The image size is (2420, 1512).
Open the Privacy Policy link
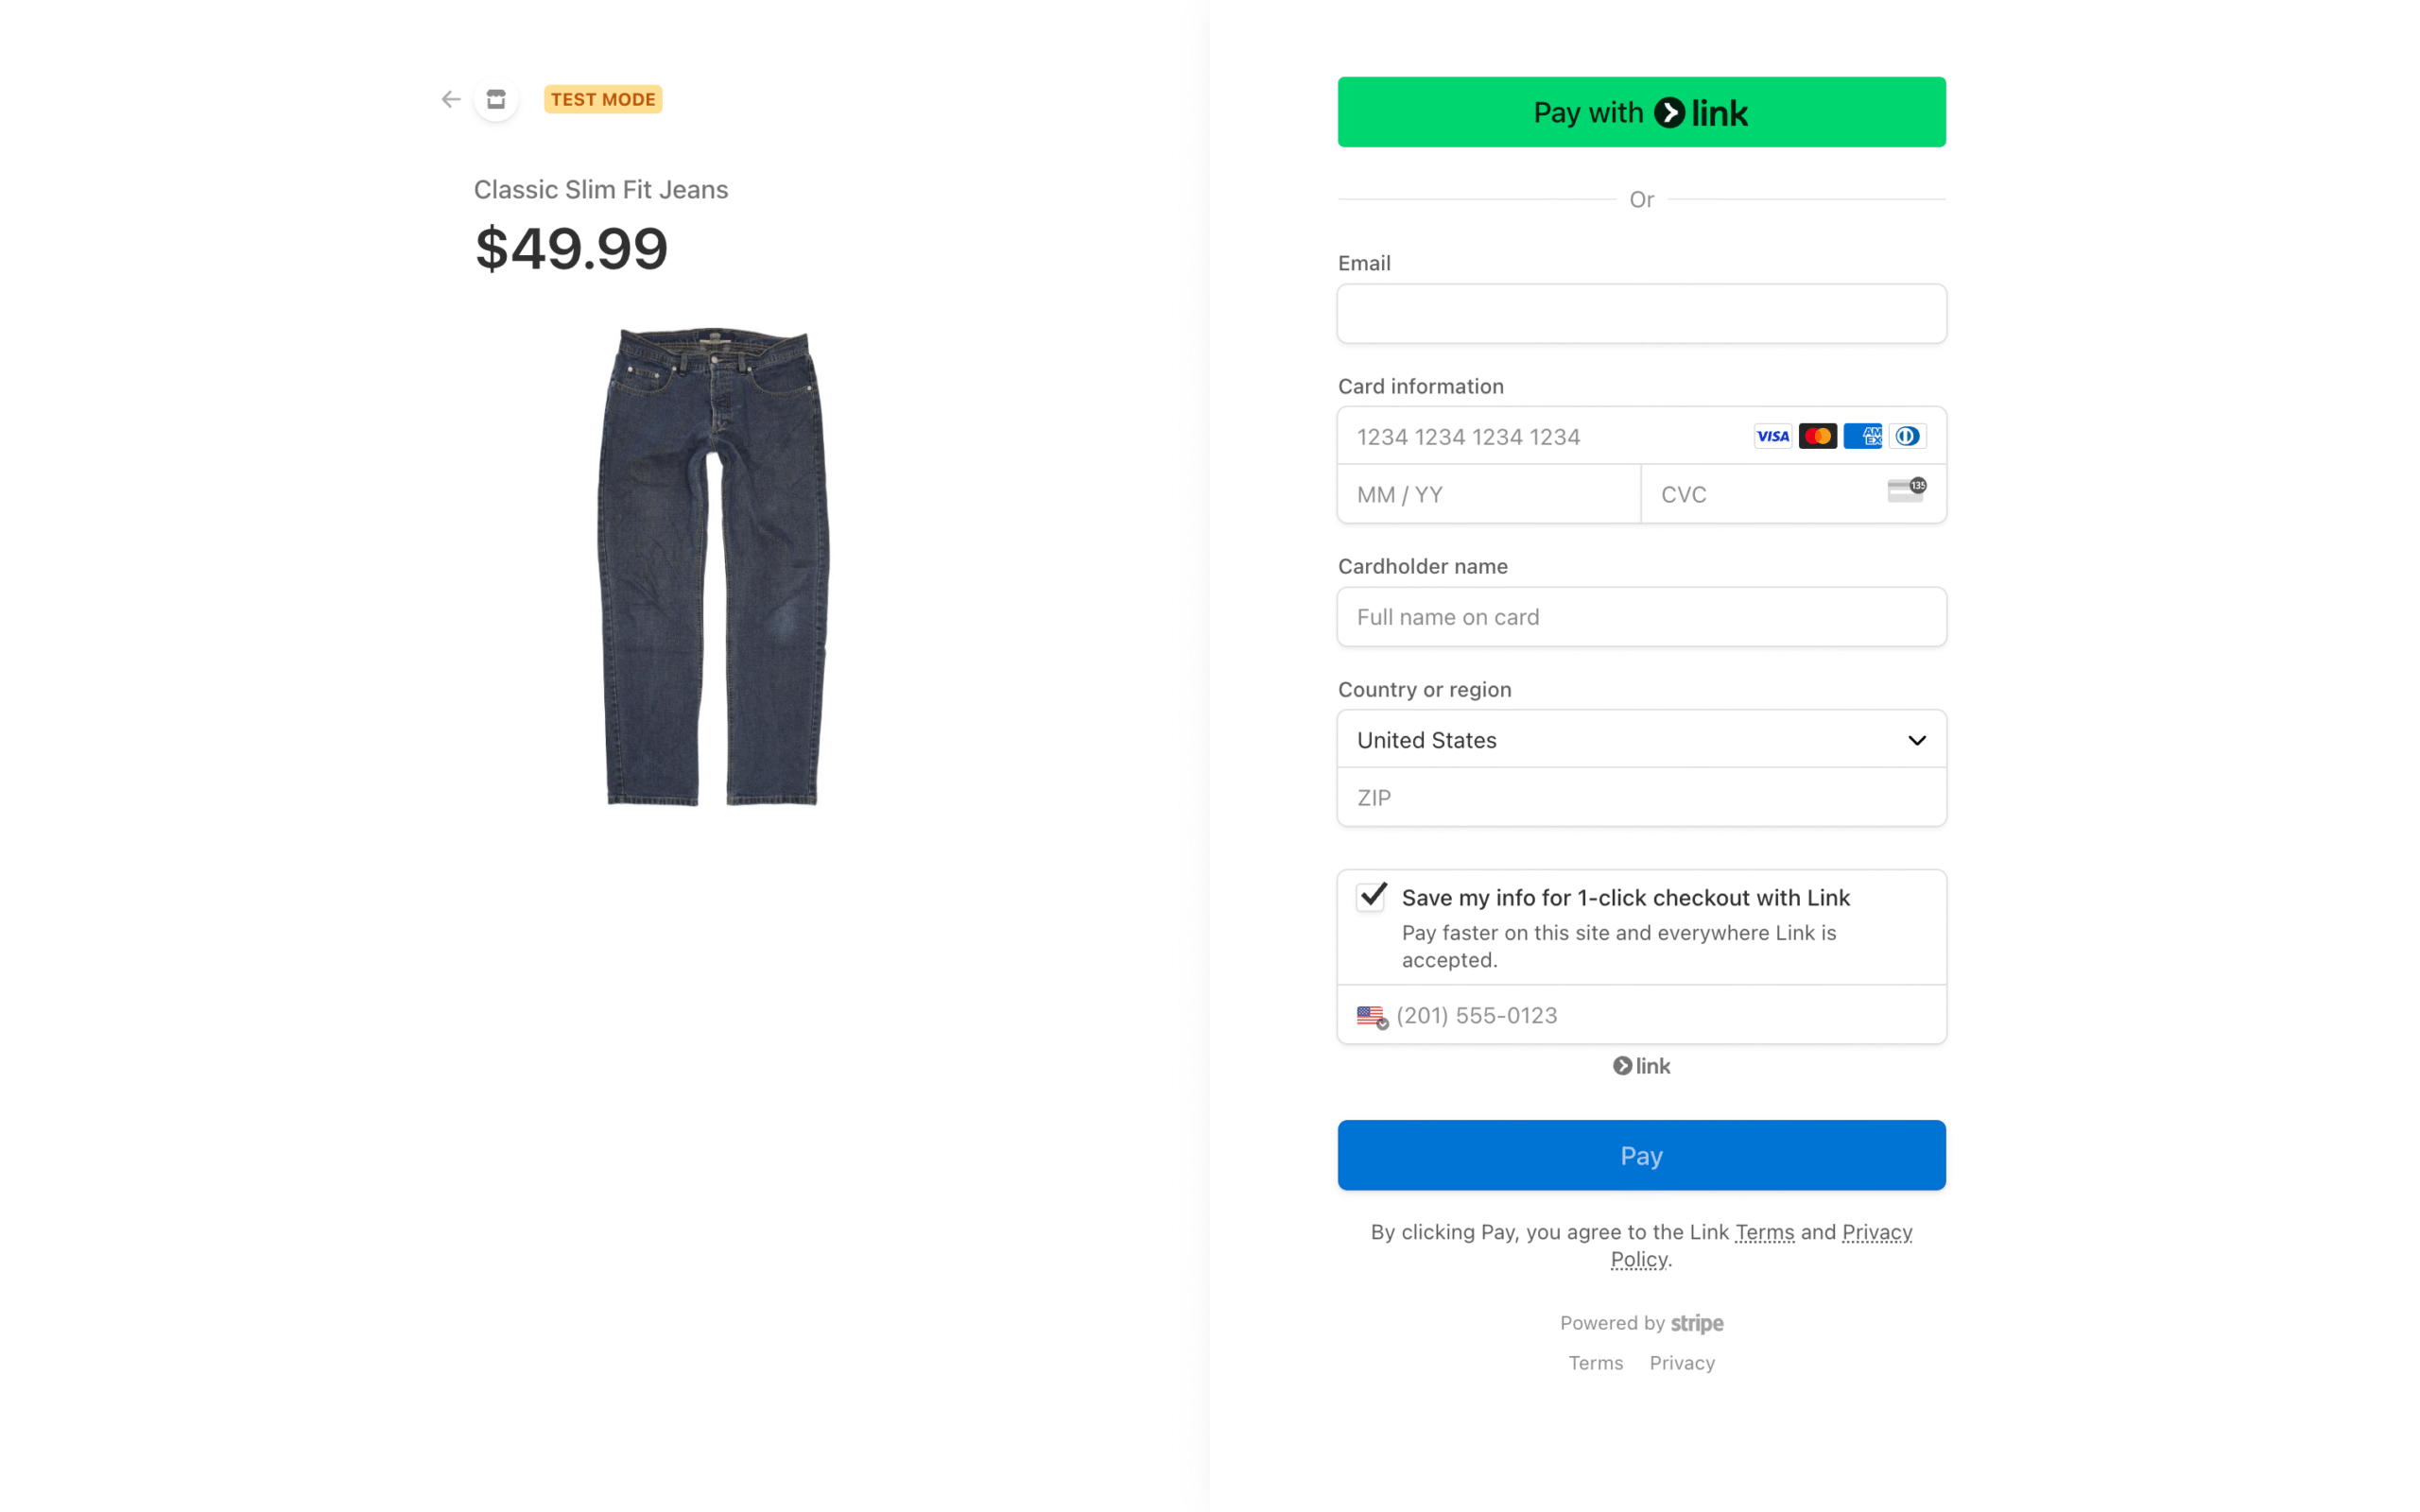coord(1876,1232)
